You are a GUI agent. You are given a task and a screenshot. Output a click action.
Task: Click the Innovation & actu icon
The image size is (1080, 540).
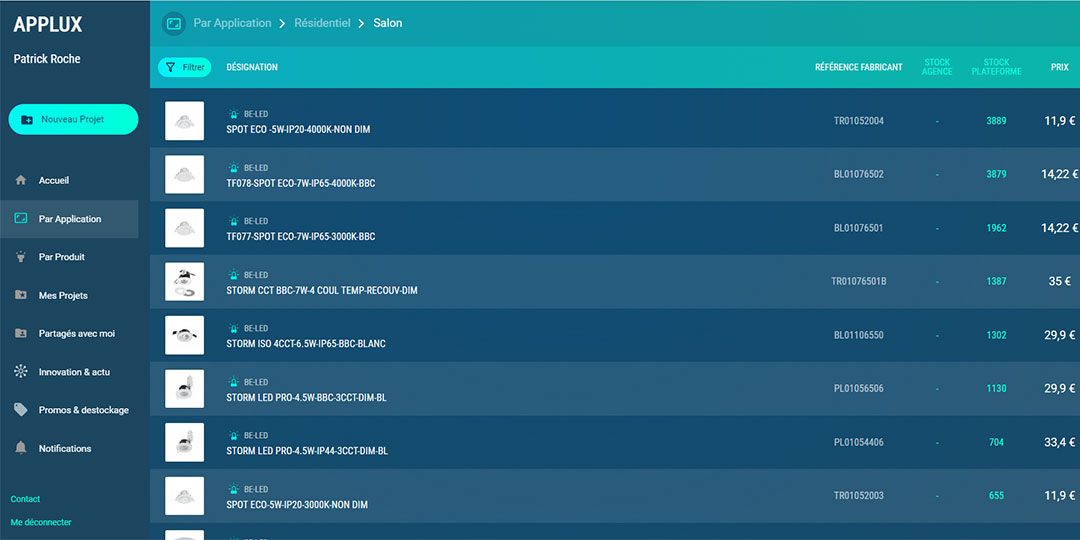tap(21, 372)
